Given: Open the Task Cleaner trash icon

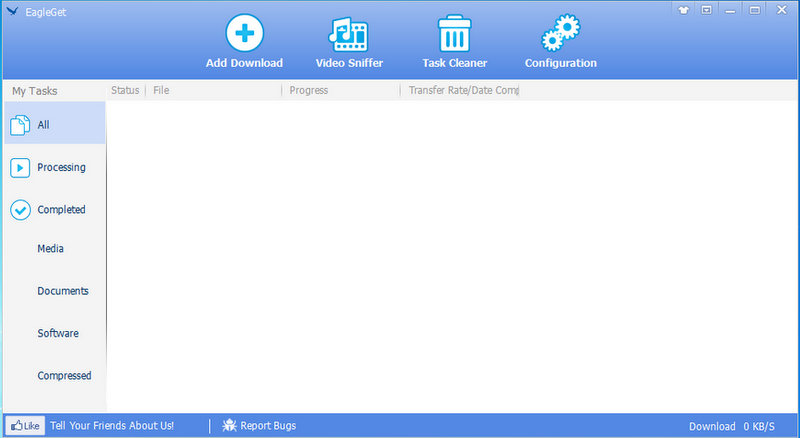Looking at the screenshot, I should pos(454,33).
